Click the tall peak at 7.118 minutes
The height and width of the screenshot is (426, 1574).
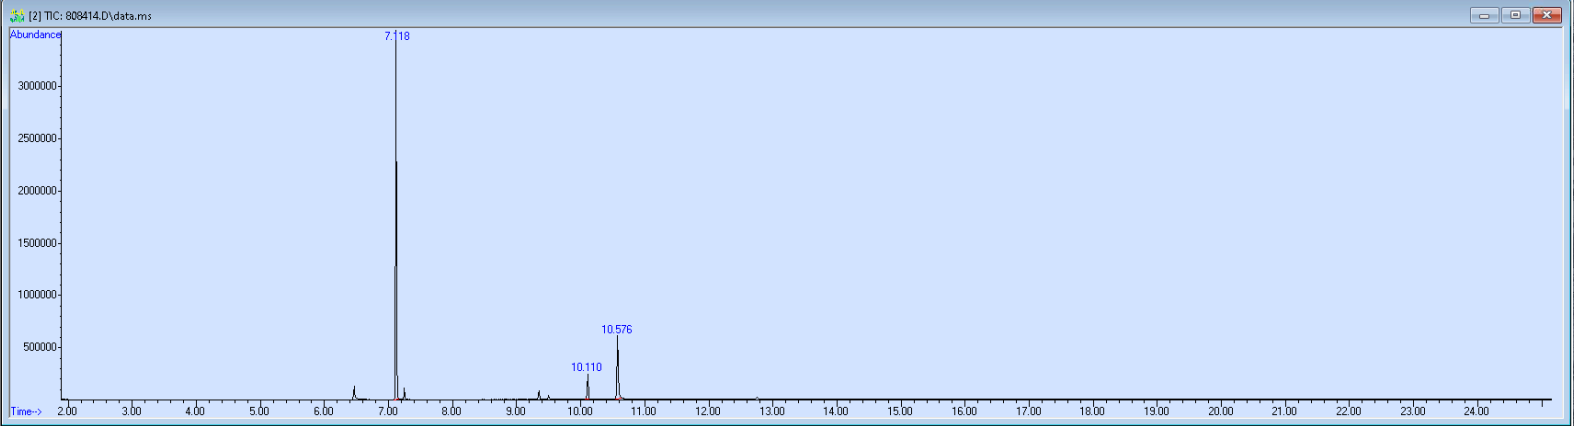click(x=396, y=220)
